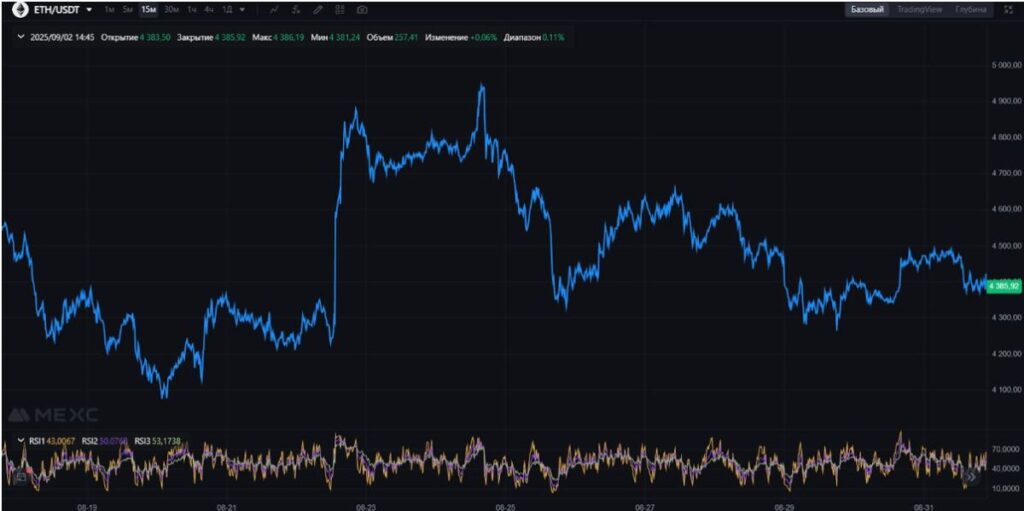1024x511 pixels.
Task: Open the chart type line icon
Action: tap(274, 10)
